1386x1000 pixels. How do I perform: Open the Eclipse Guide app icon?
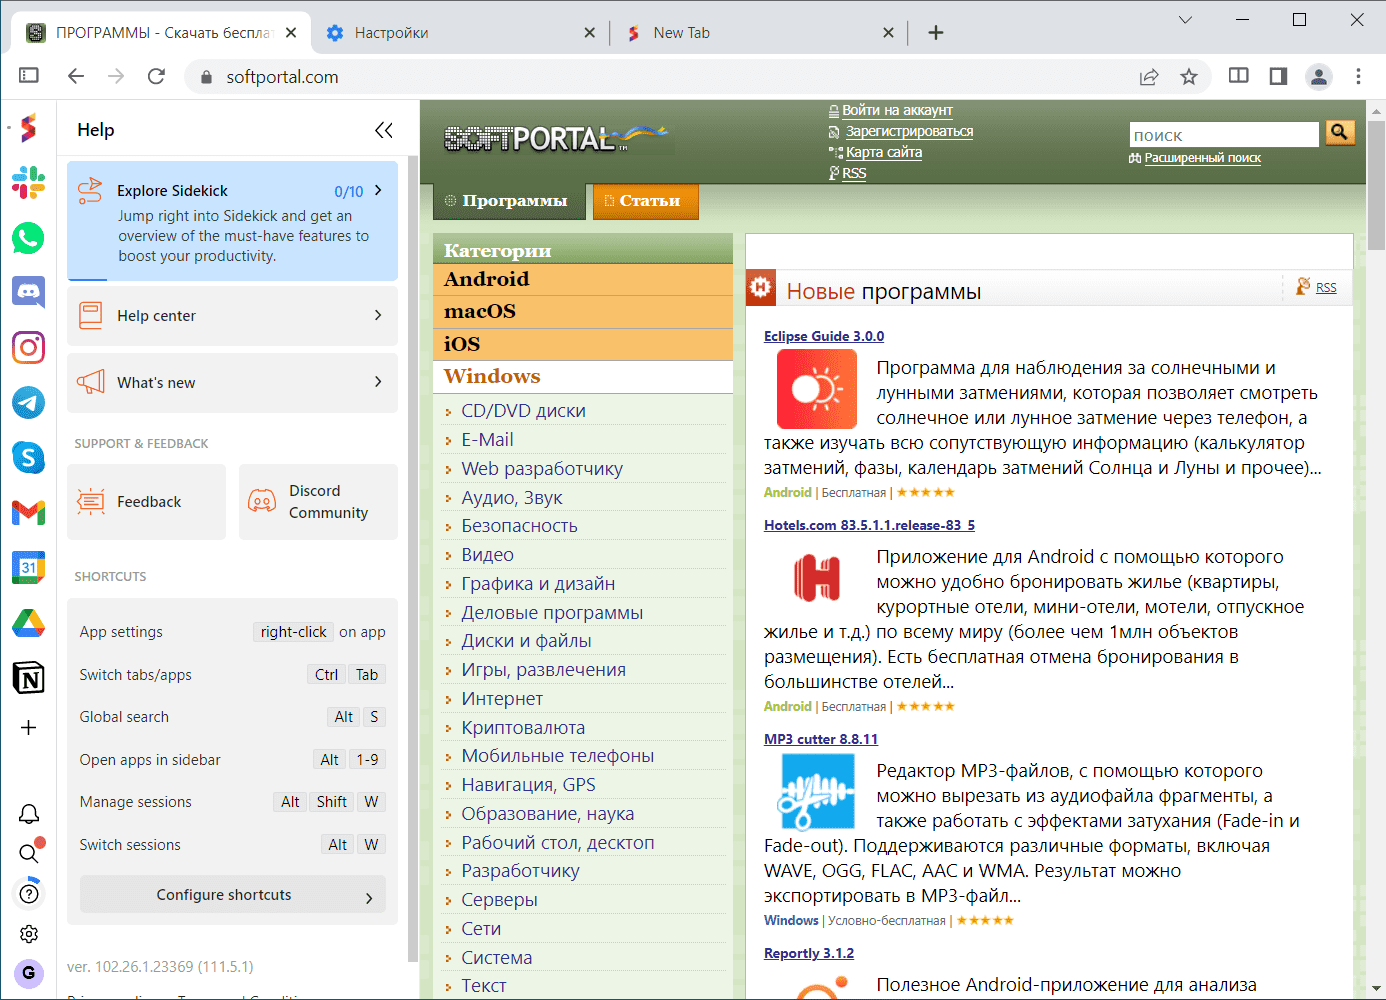817,389
